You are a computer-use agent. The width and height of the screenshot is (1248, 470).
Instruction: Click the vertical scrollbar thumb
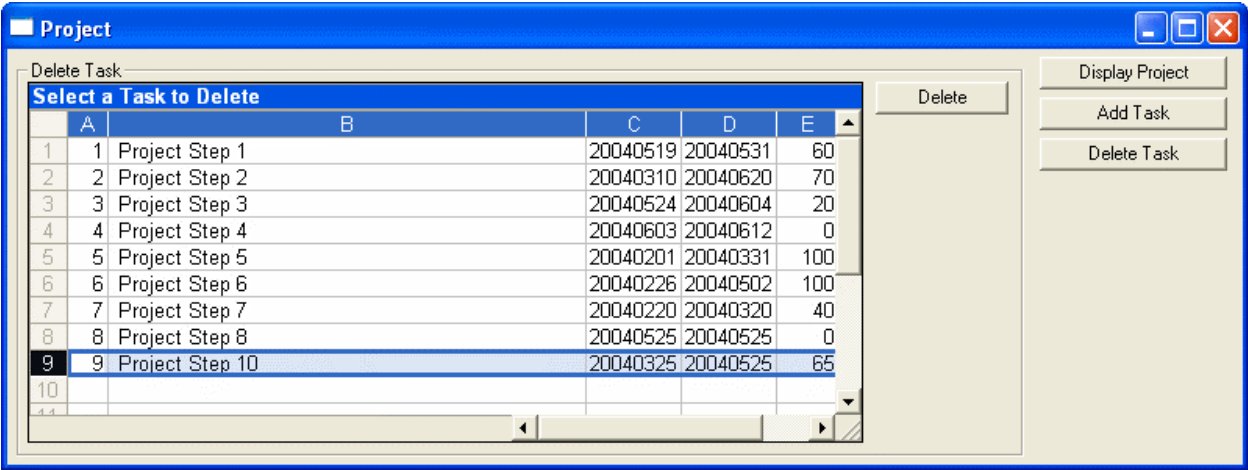(x=847, y=205)
